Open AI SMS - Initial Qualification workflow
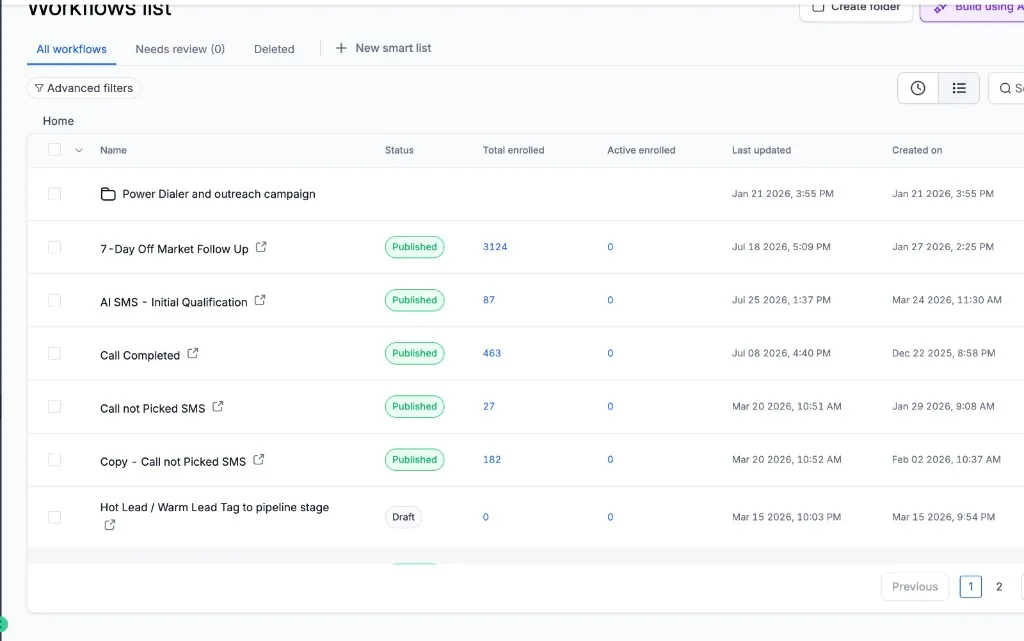Viewport: 1024px width, 641px height. coord(174,302)
